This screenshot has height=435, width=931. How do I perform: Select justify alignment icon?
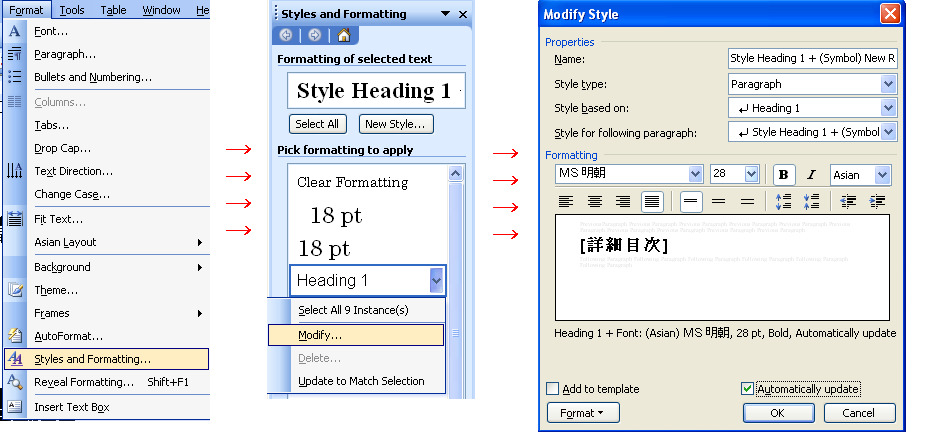click(652, 201)
